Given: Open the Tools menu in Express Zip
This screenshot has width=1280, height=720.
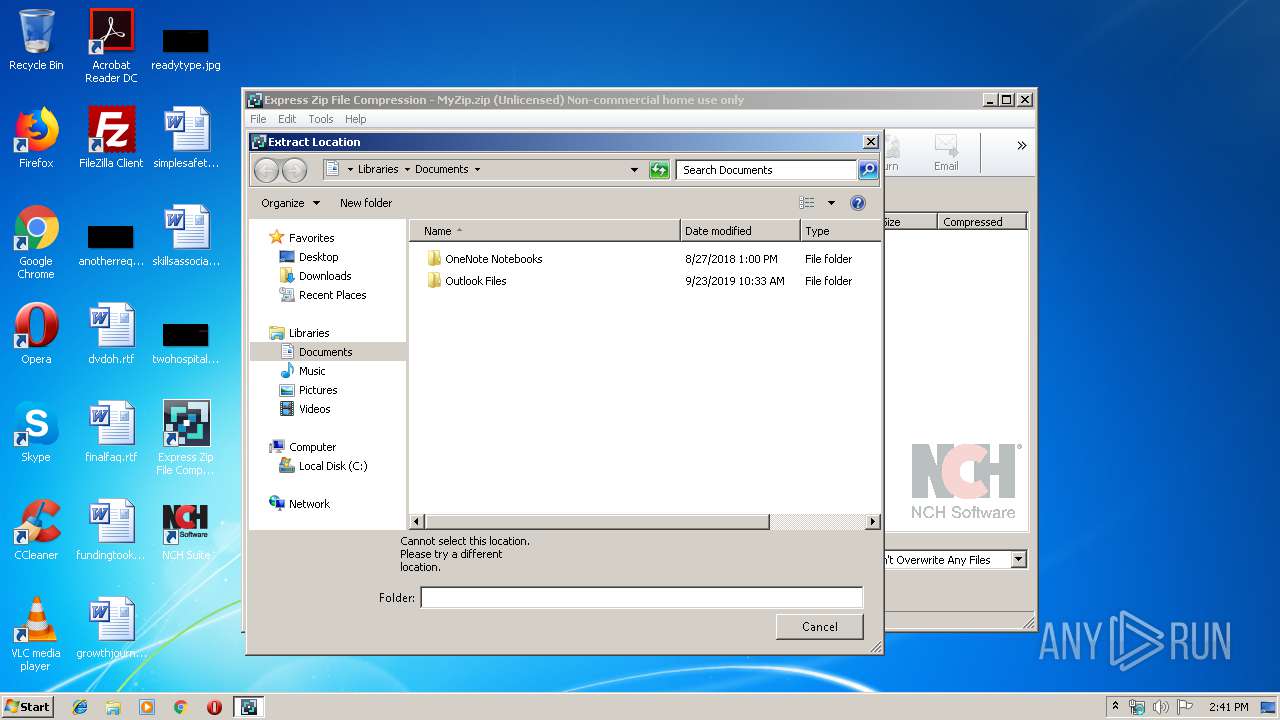Looking at the screenshot, I should pyautogui.click(x=321, y=119).
